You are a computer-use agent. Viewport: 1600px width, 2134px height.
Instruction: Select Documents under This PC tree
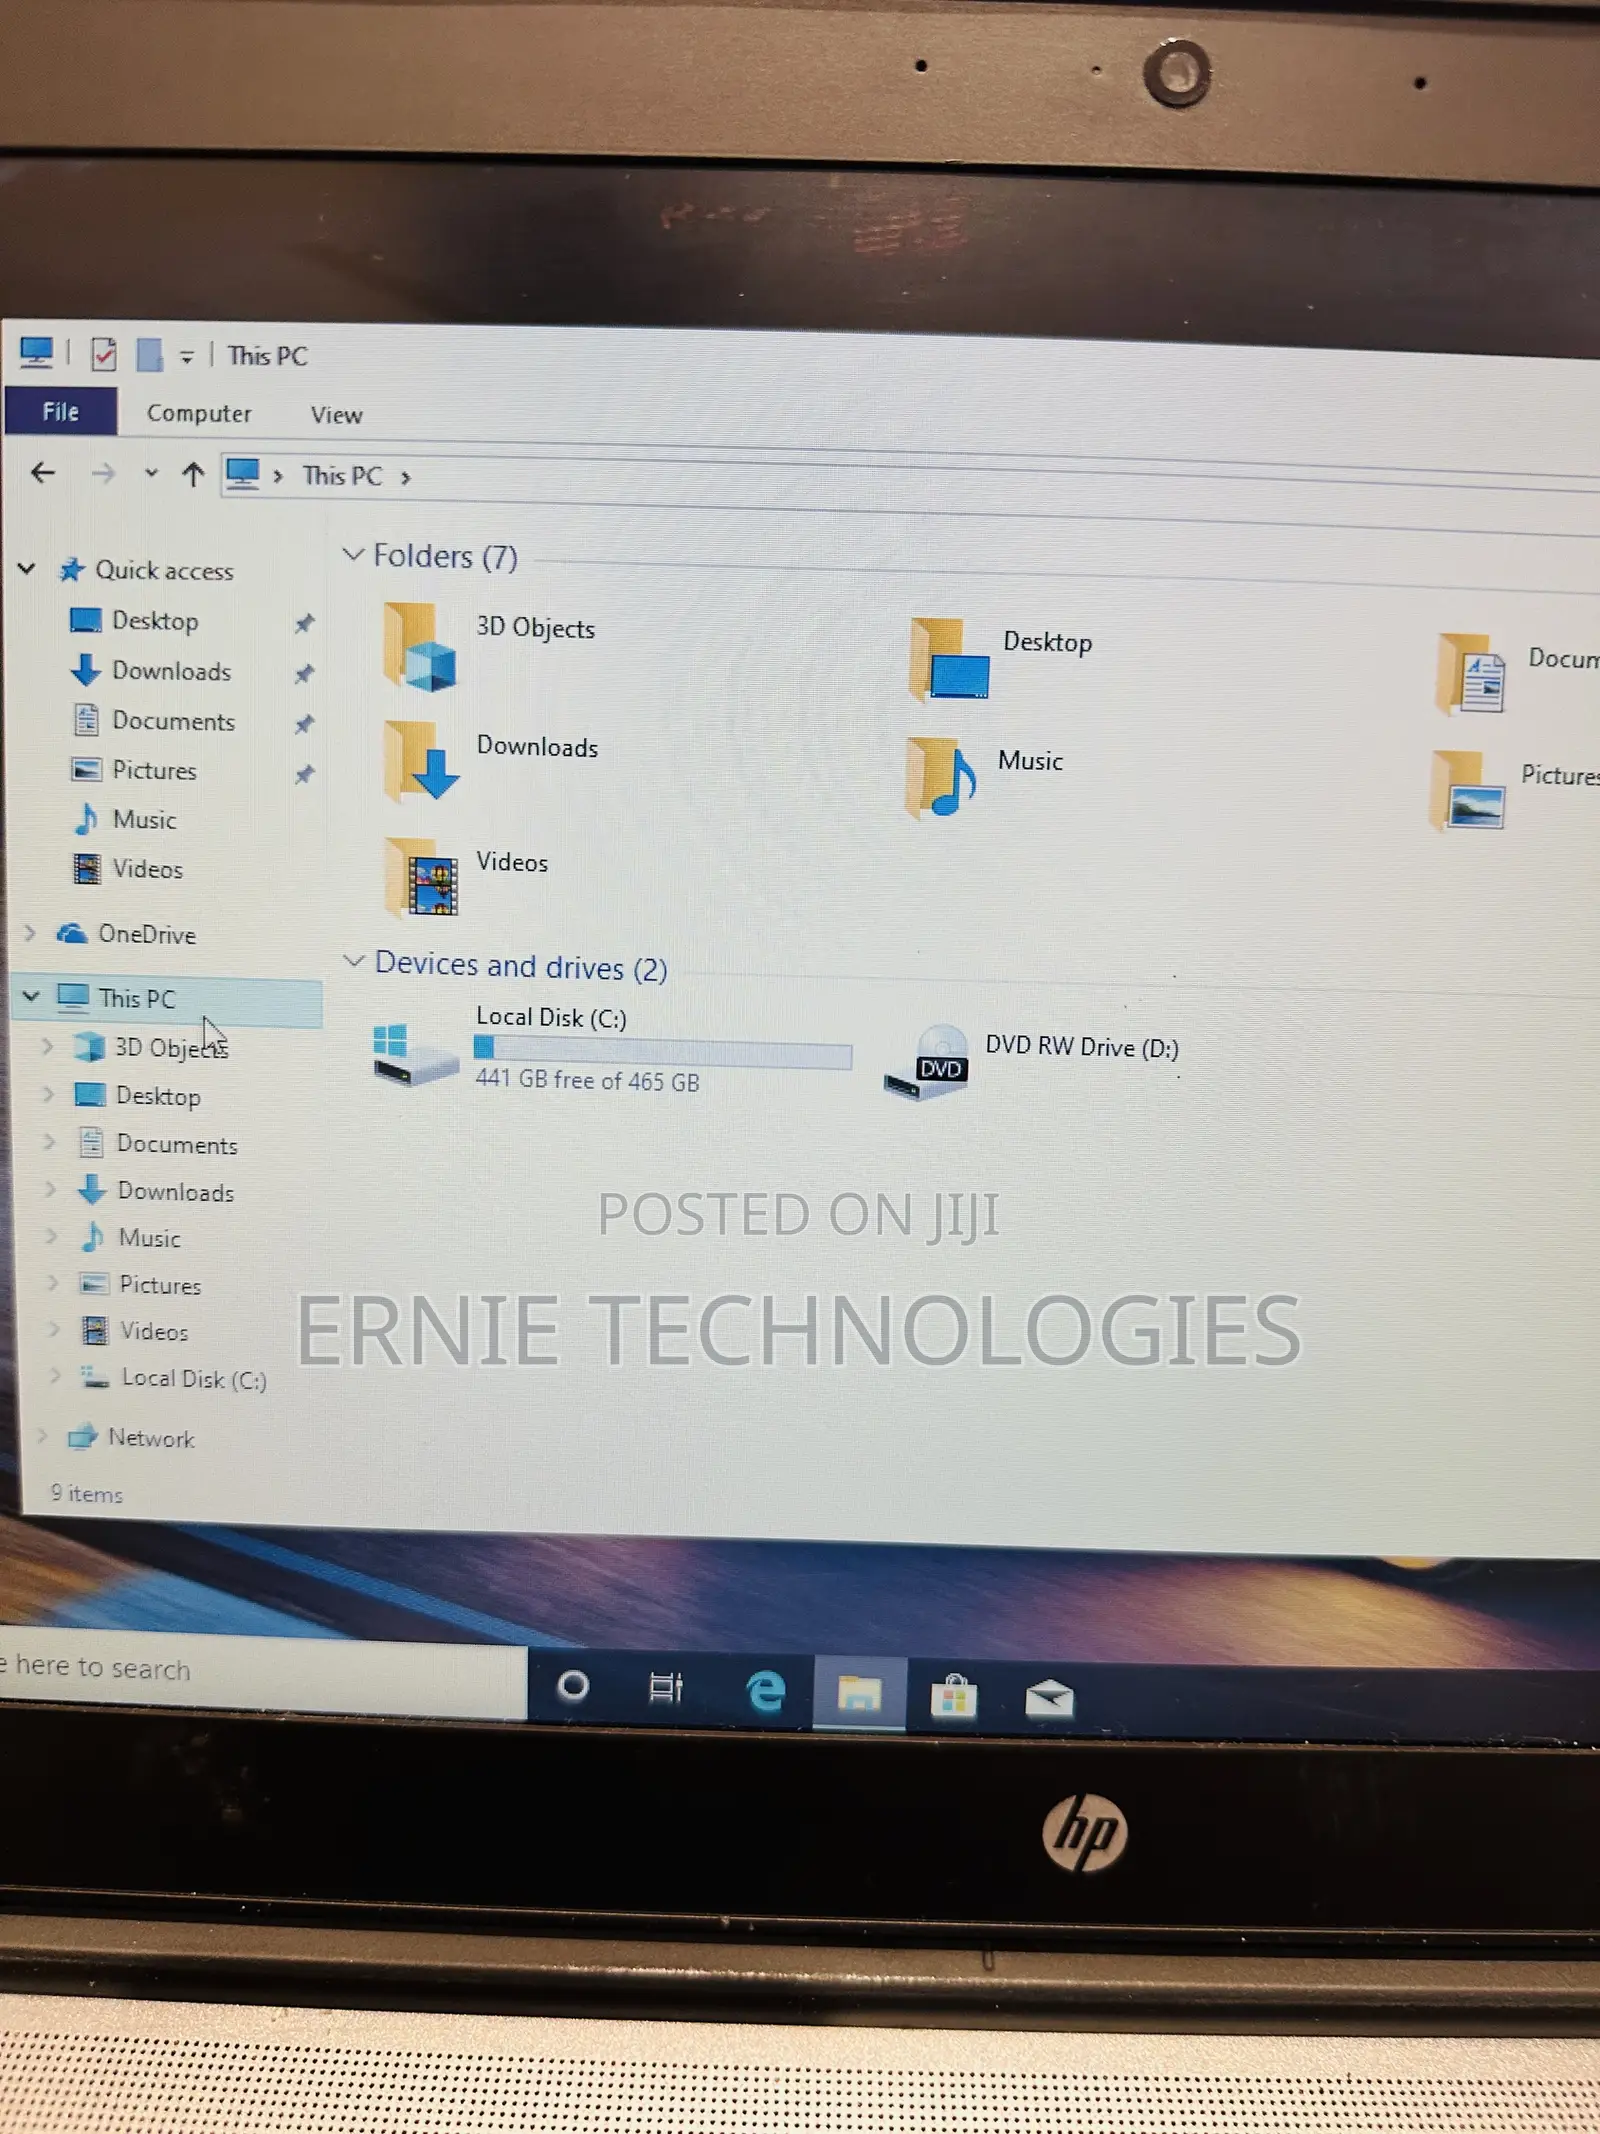pos(177,1144)
